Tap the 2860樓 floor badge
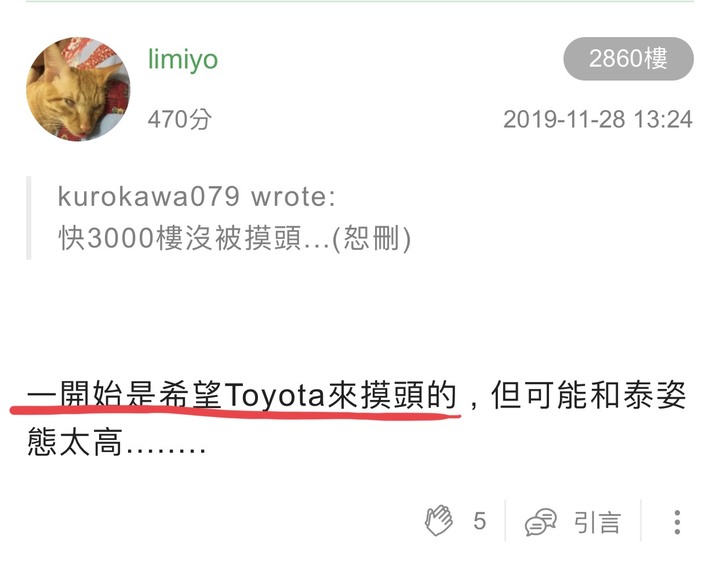Viewport: 720px width, 564px height. pos(628,59)
